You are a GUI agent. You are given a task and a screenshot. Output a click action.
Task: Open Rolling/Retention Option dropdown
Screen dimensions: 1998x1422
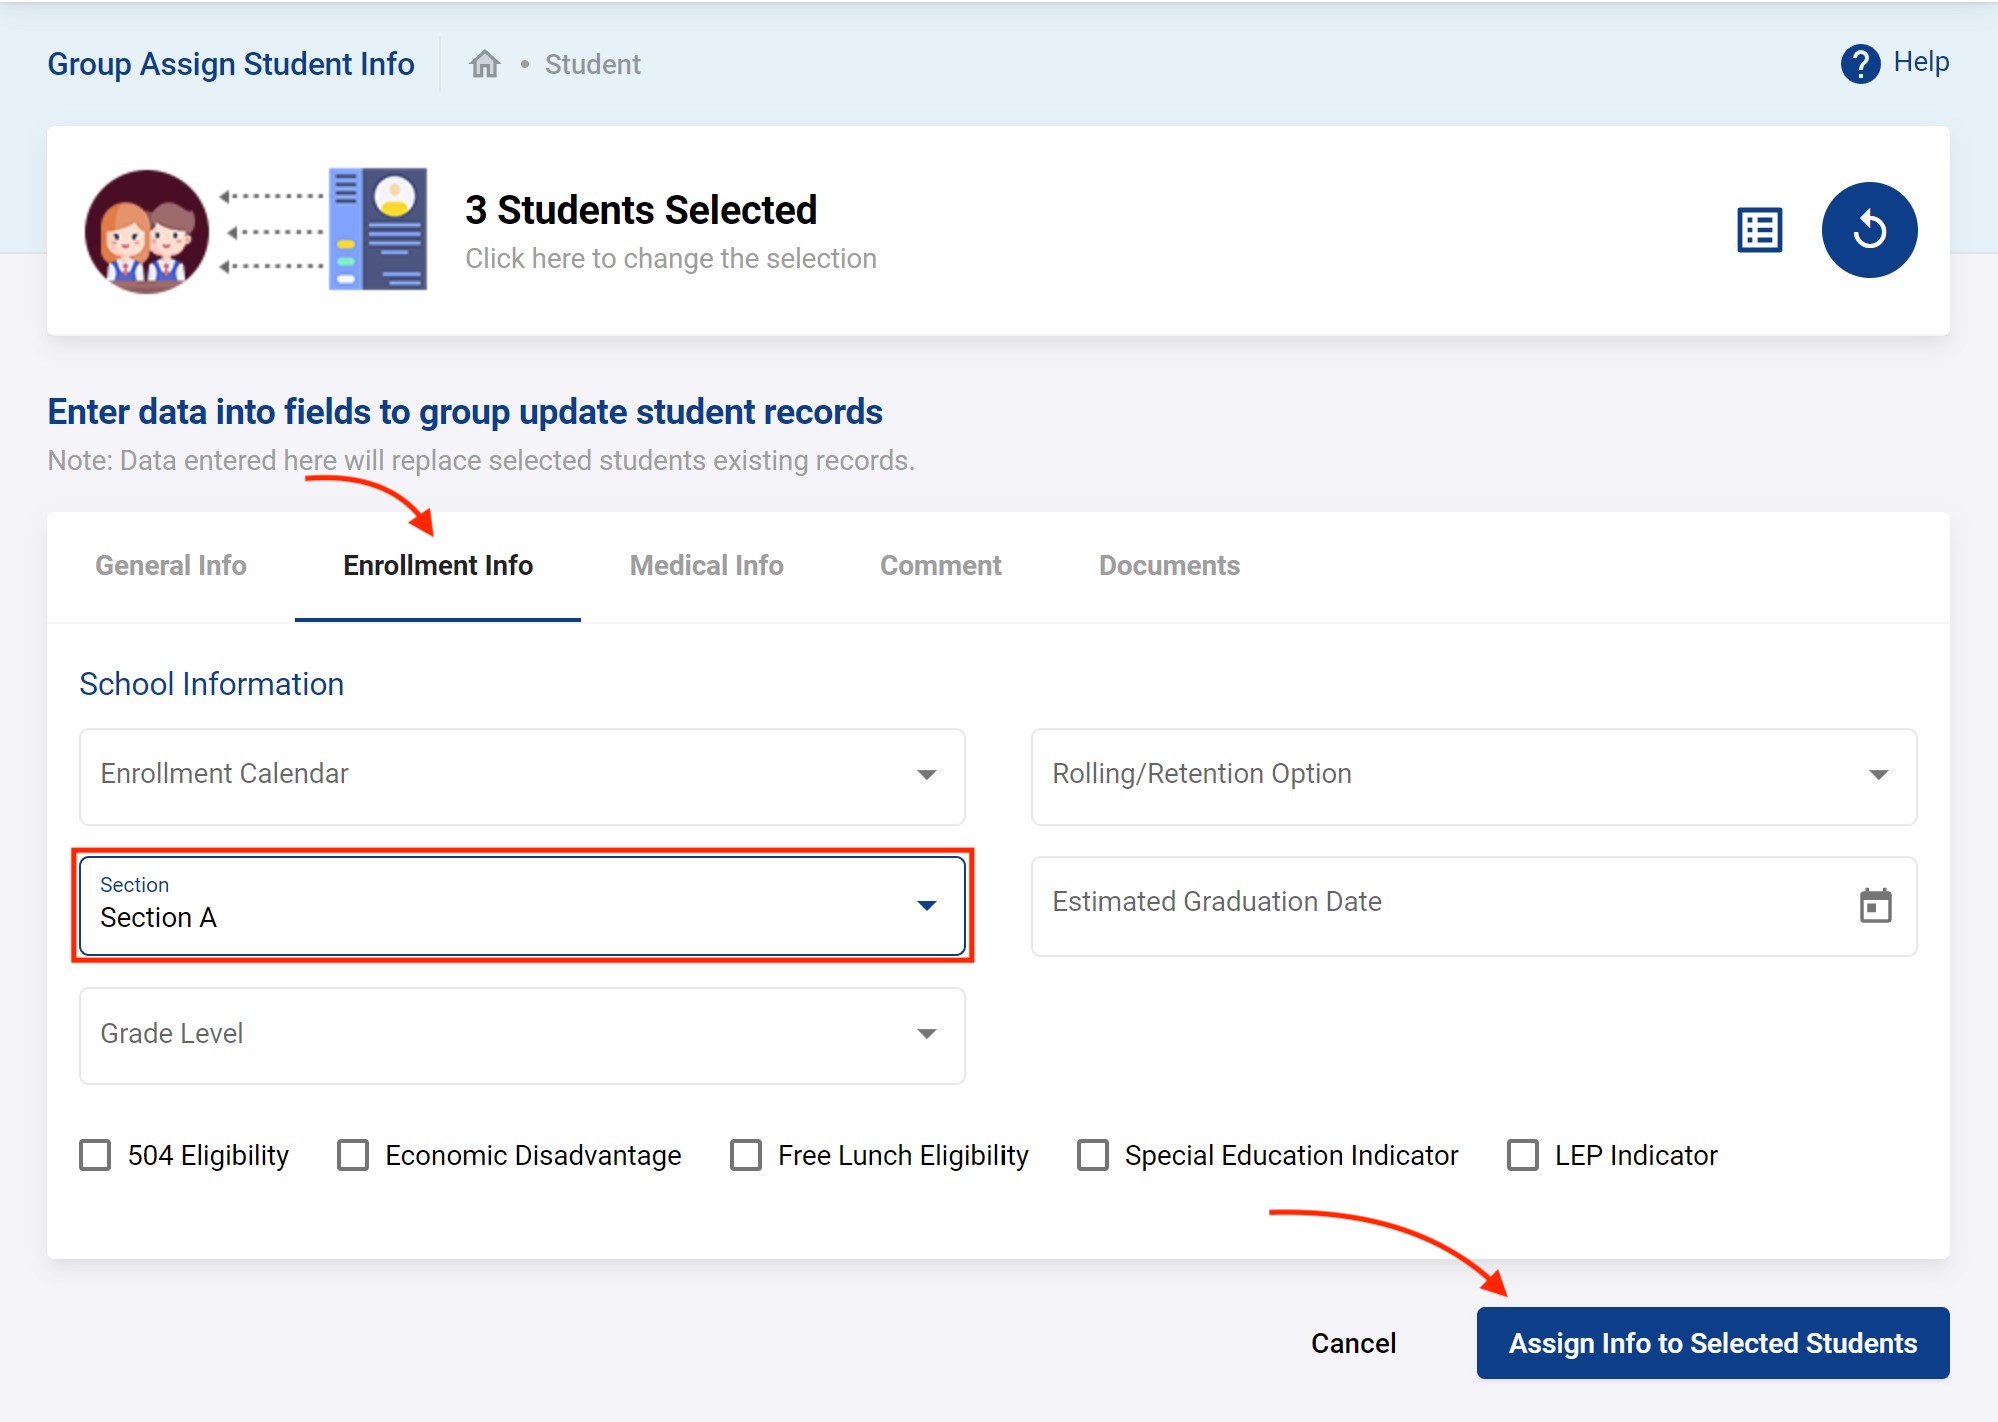pos(1473,776)
